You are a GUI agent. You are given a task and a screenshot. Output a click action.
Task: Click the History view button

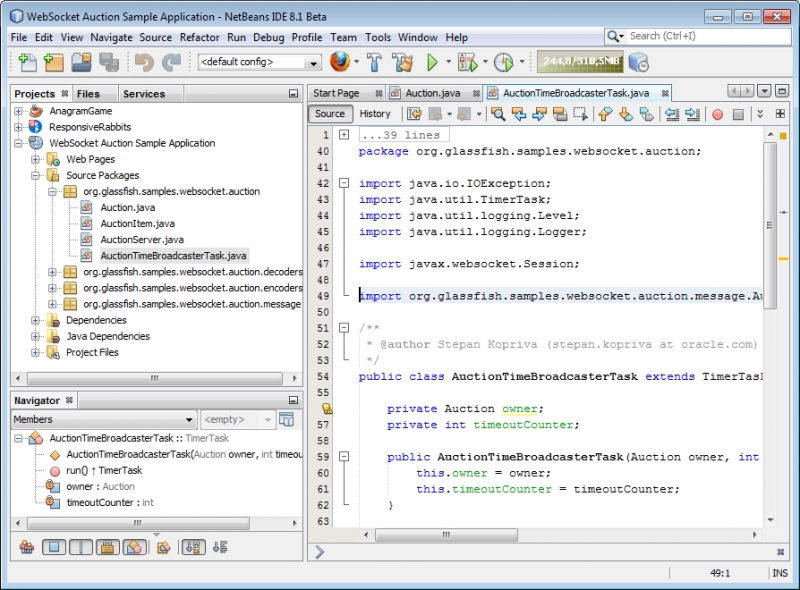[375, 114]
